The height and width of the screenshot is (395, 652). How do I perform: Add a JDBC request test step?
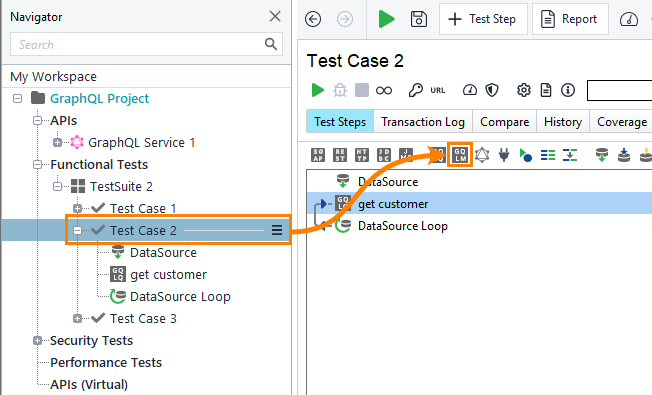pos(384,155)
